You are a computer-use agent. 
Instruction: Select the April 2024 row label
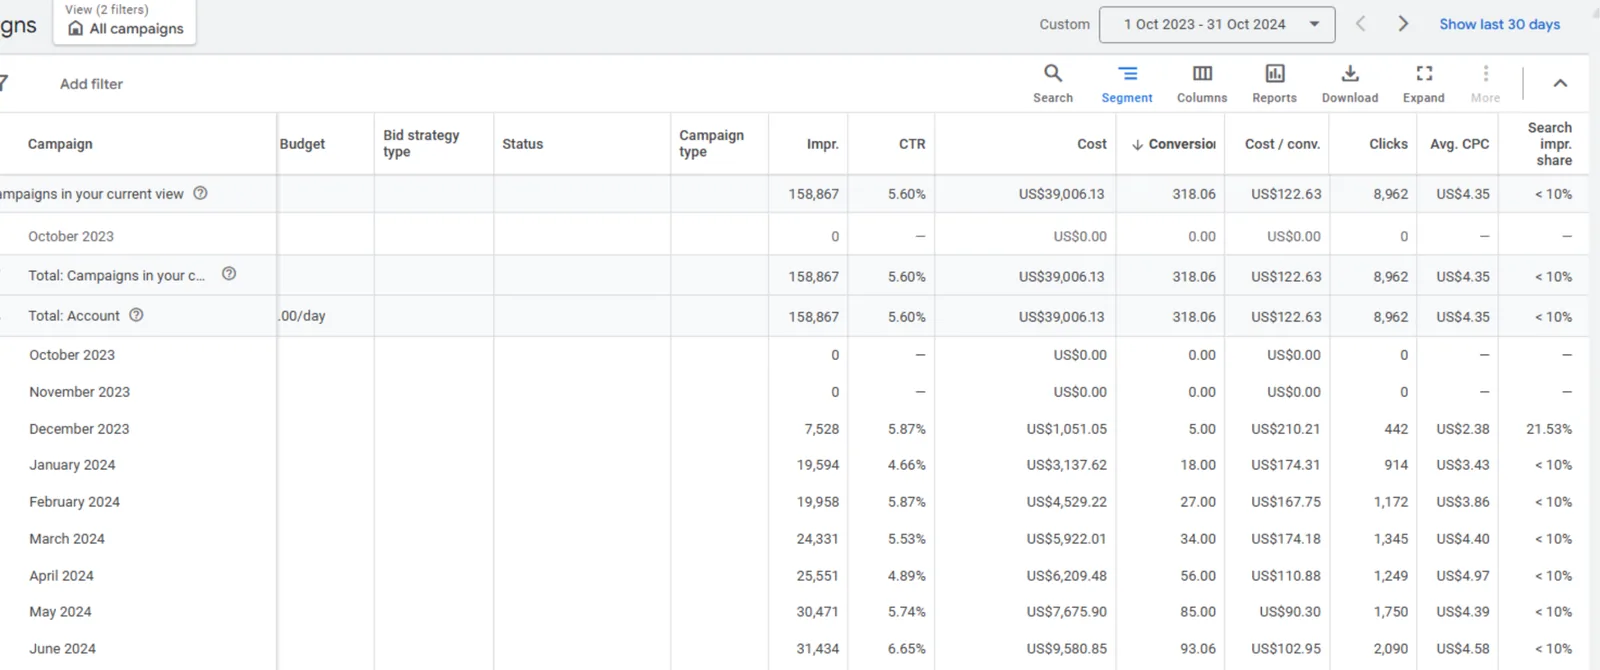click(61, 576)
